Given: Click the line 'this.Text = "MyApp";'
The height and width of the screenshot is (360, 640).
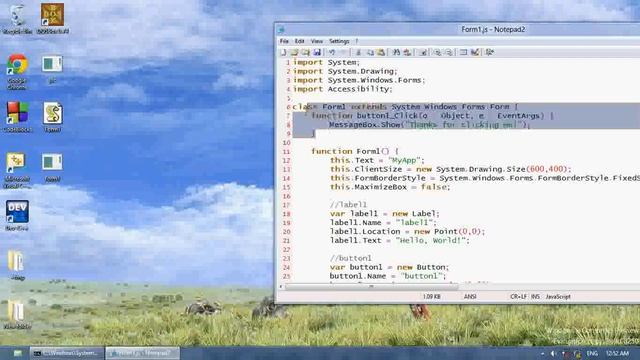Looking at the screenshot, I should (377, 160).
